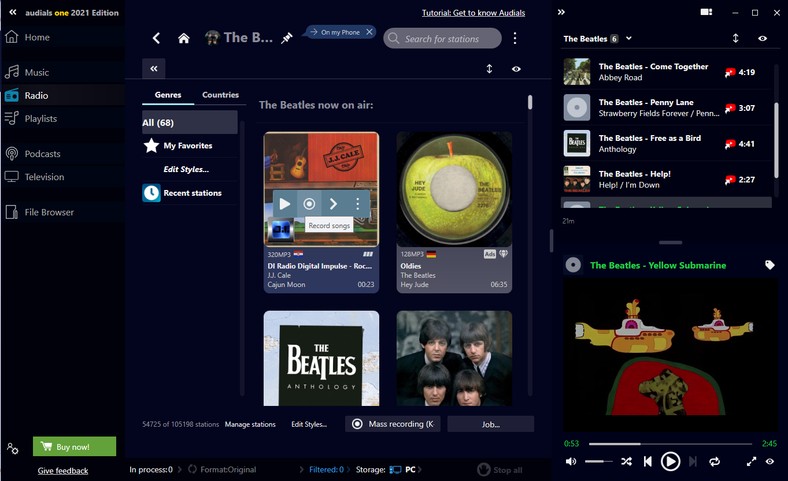Mute the player's volume speaker
This screenshot has height=481, width=788.
pyautogui.click(x=571, y=461)
